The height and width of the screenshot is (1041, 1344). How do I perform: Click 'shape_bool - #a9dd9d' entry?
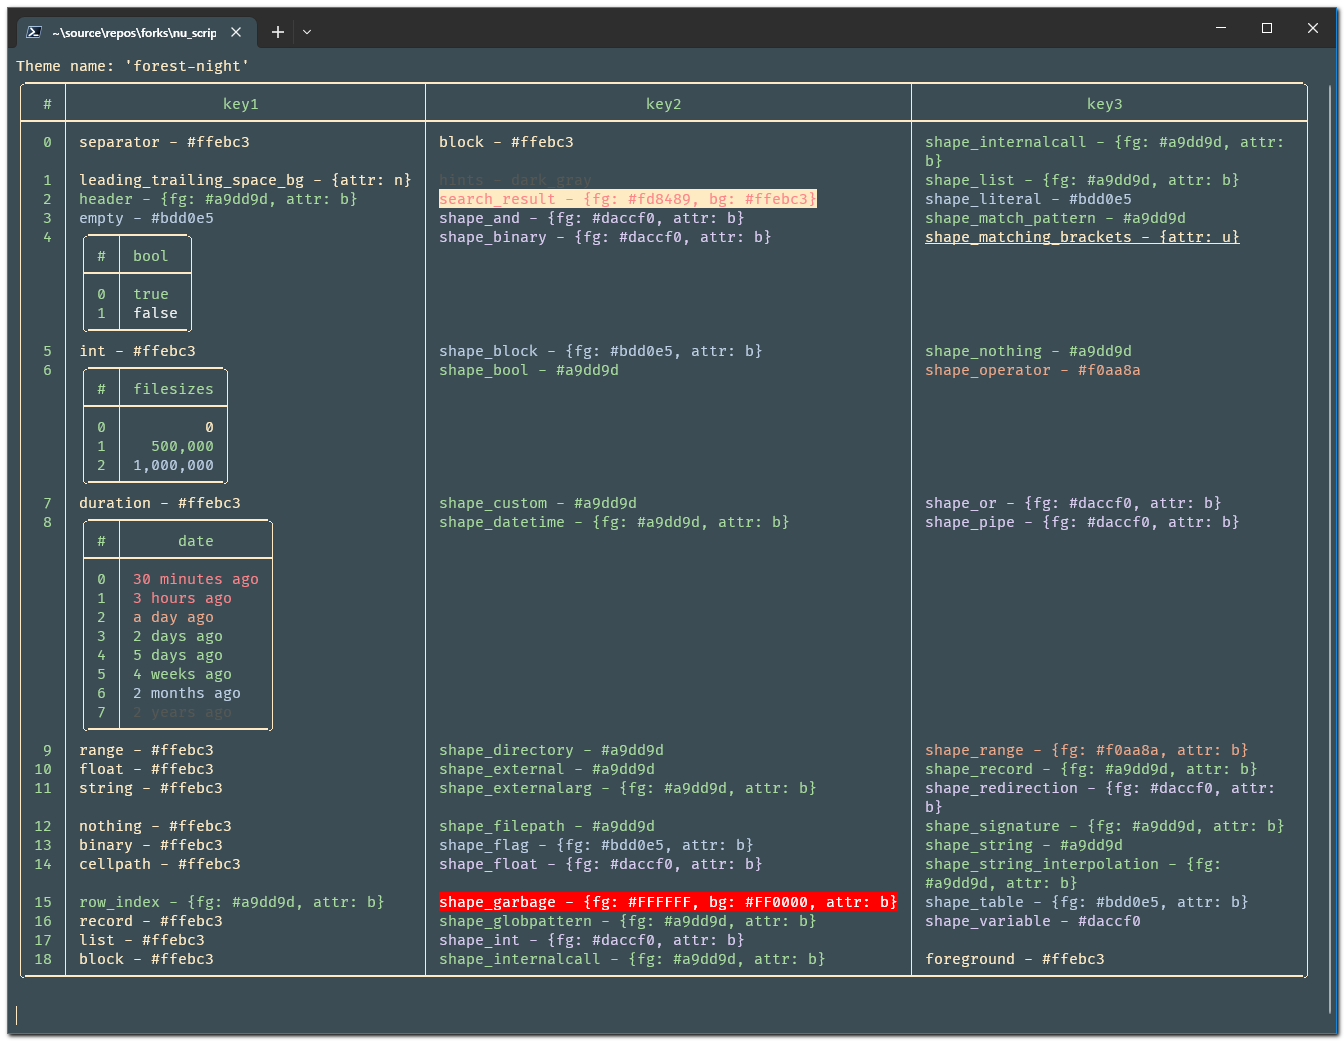pos(529,370)
